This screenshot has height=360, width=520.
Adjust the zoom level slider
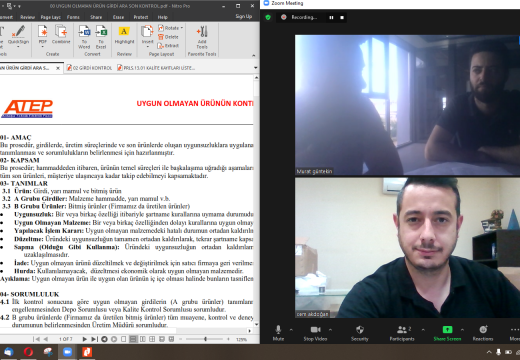[x=205, y=339]
